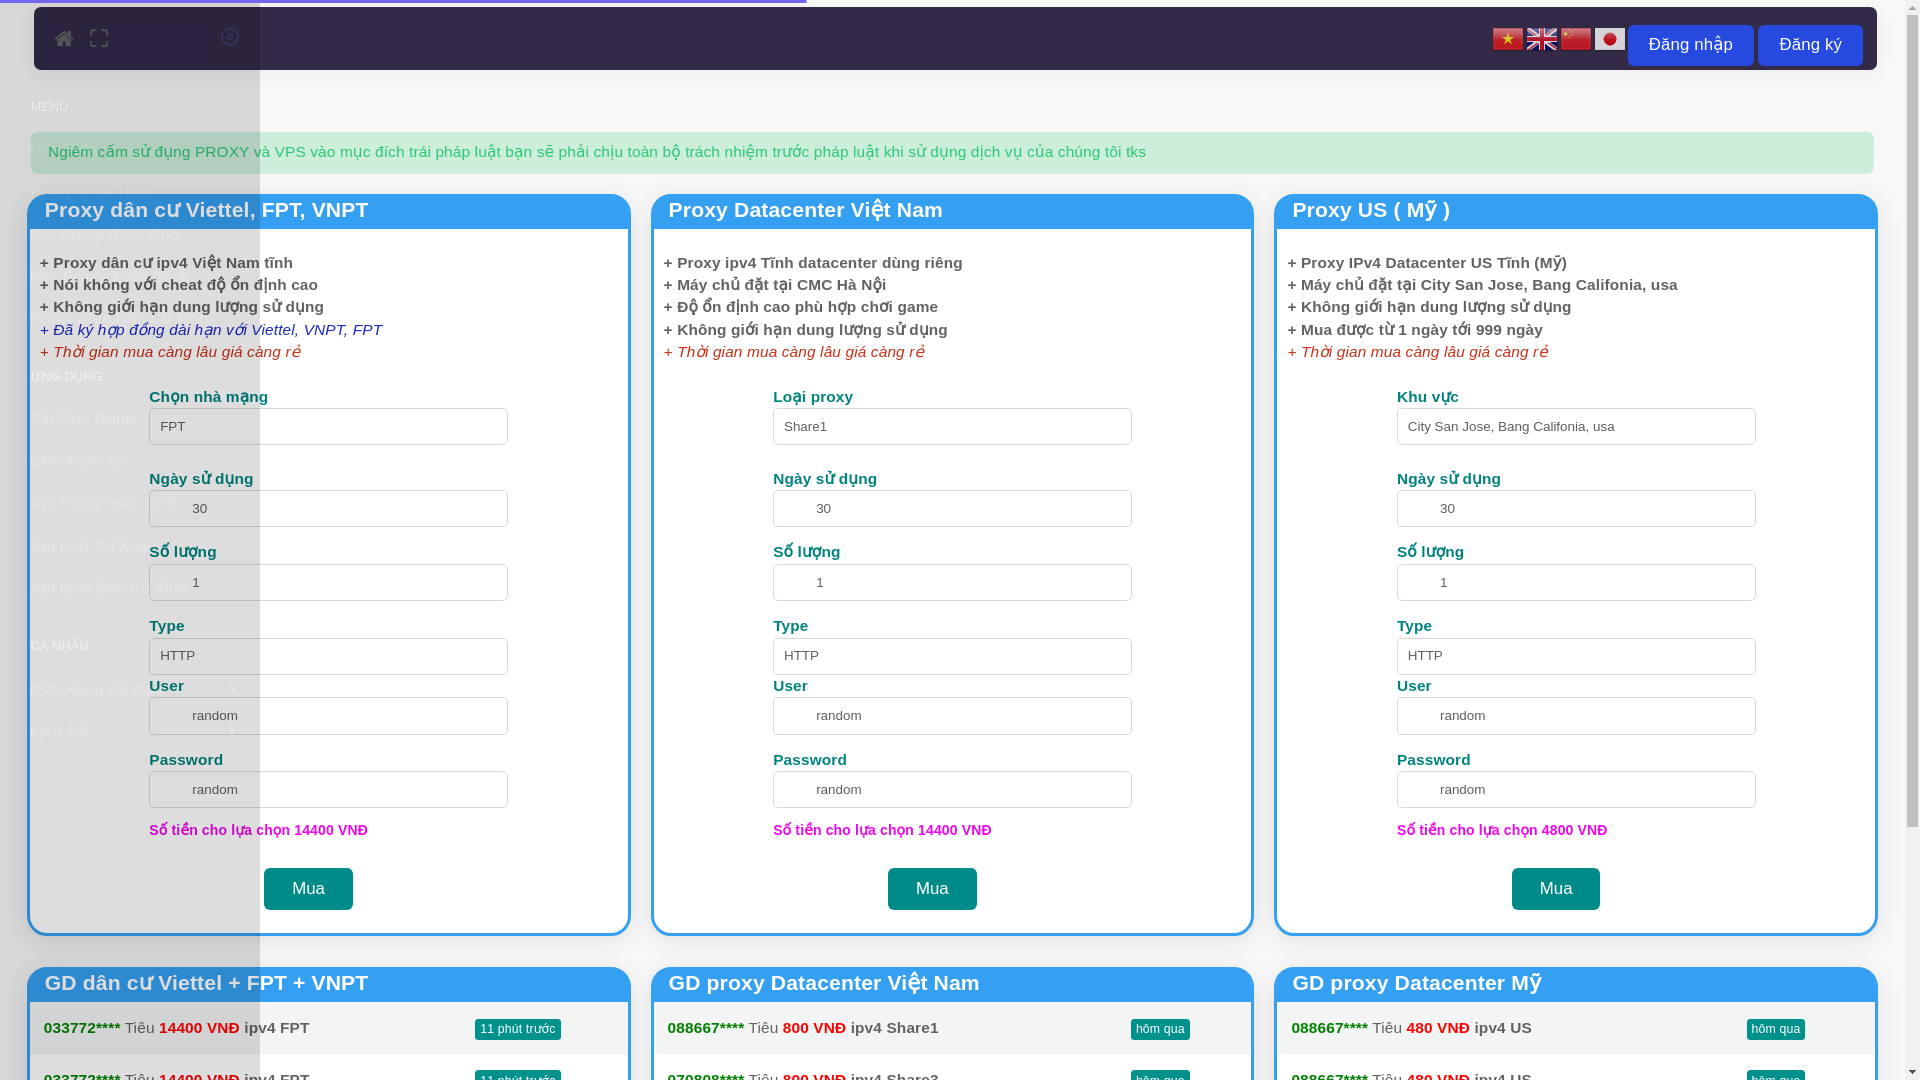1920x1080 pixels.
Task: Click Password field in Datacenter Việt Nam card
Action: point(952,789)
